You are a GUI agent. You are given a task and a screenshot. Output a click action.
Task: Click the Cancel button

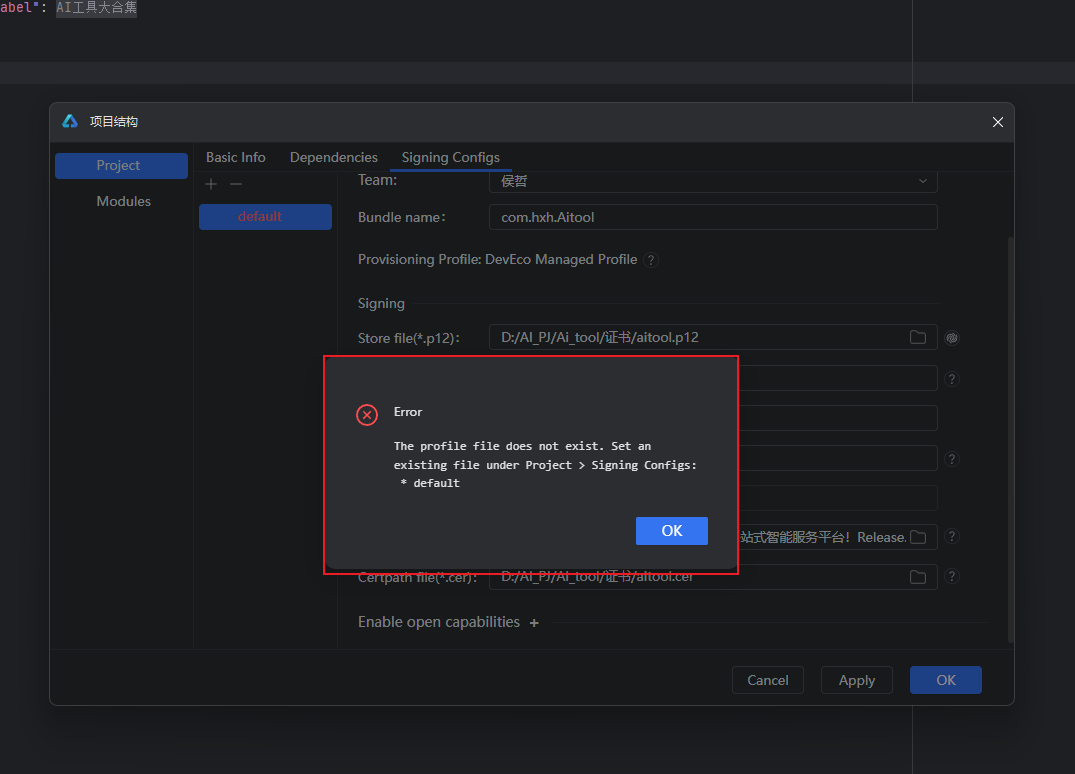pos(767,680)
